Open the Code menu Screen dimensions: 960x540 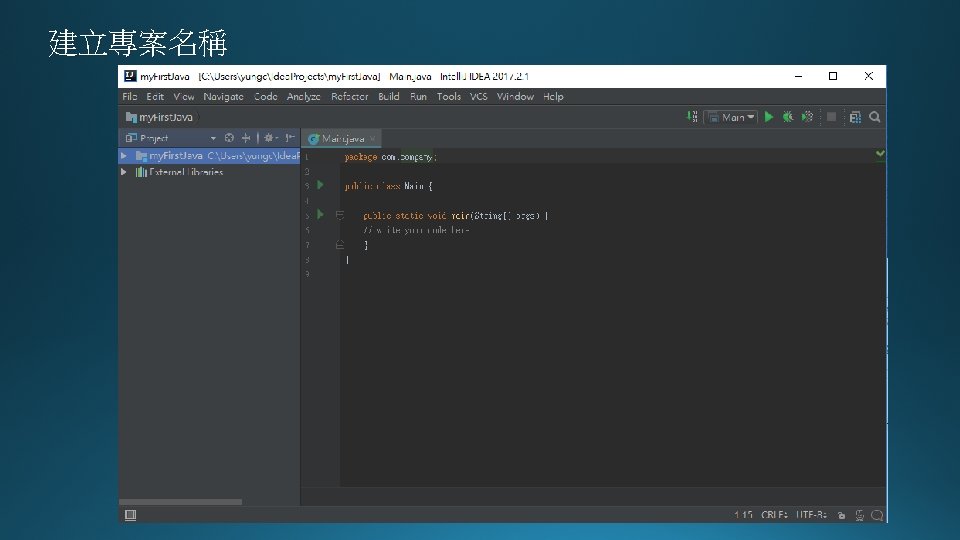266,97
